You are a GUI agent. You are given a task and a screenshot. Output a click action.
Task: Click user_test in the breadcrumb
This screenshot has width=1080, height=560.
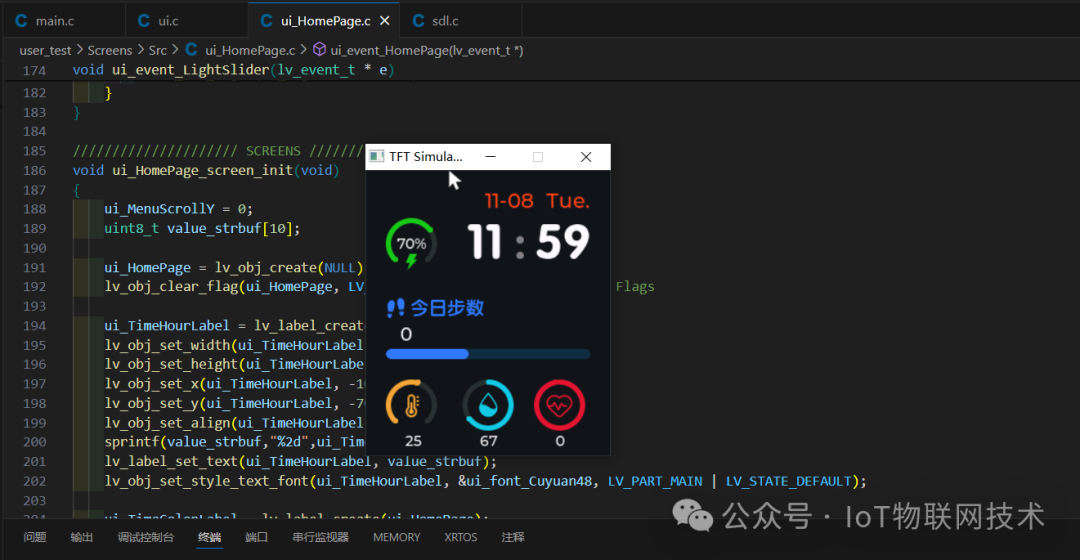click(45, 50)
